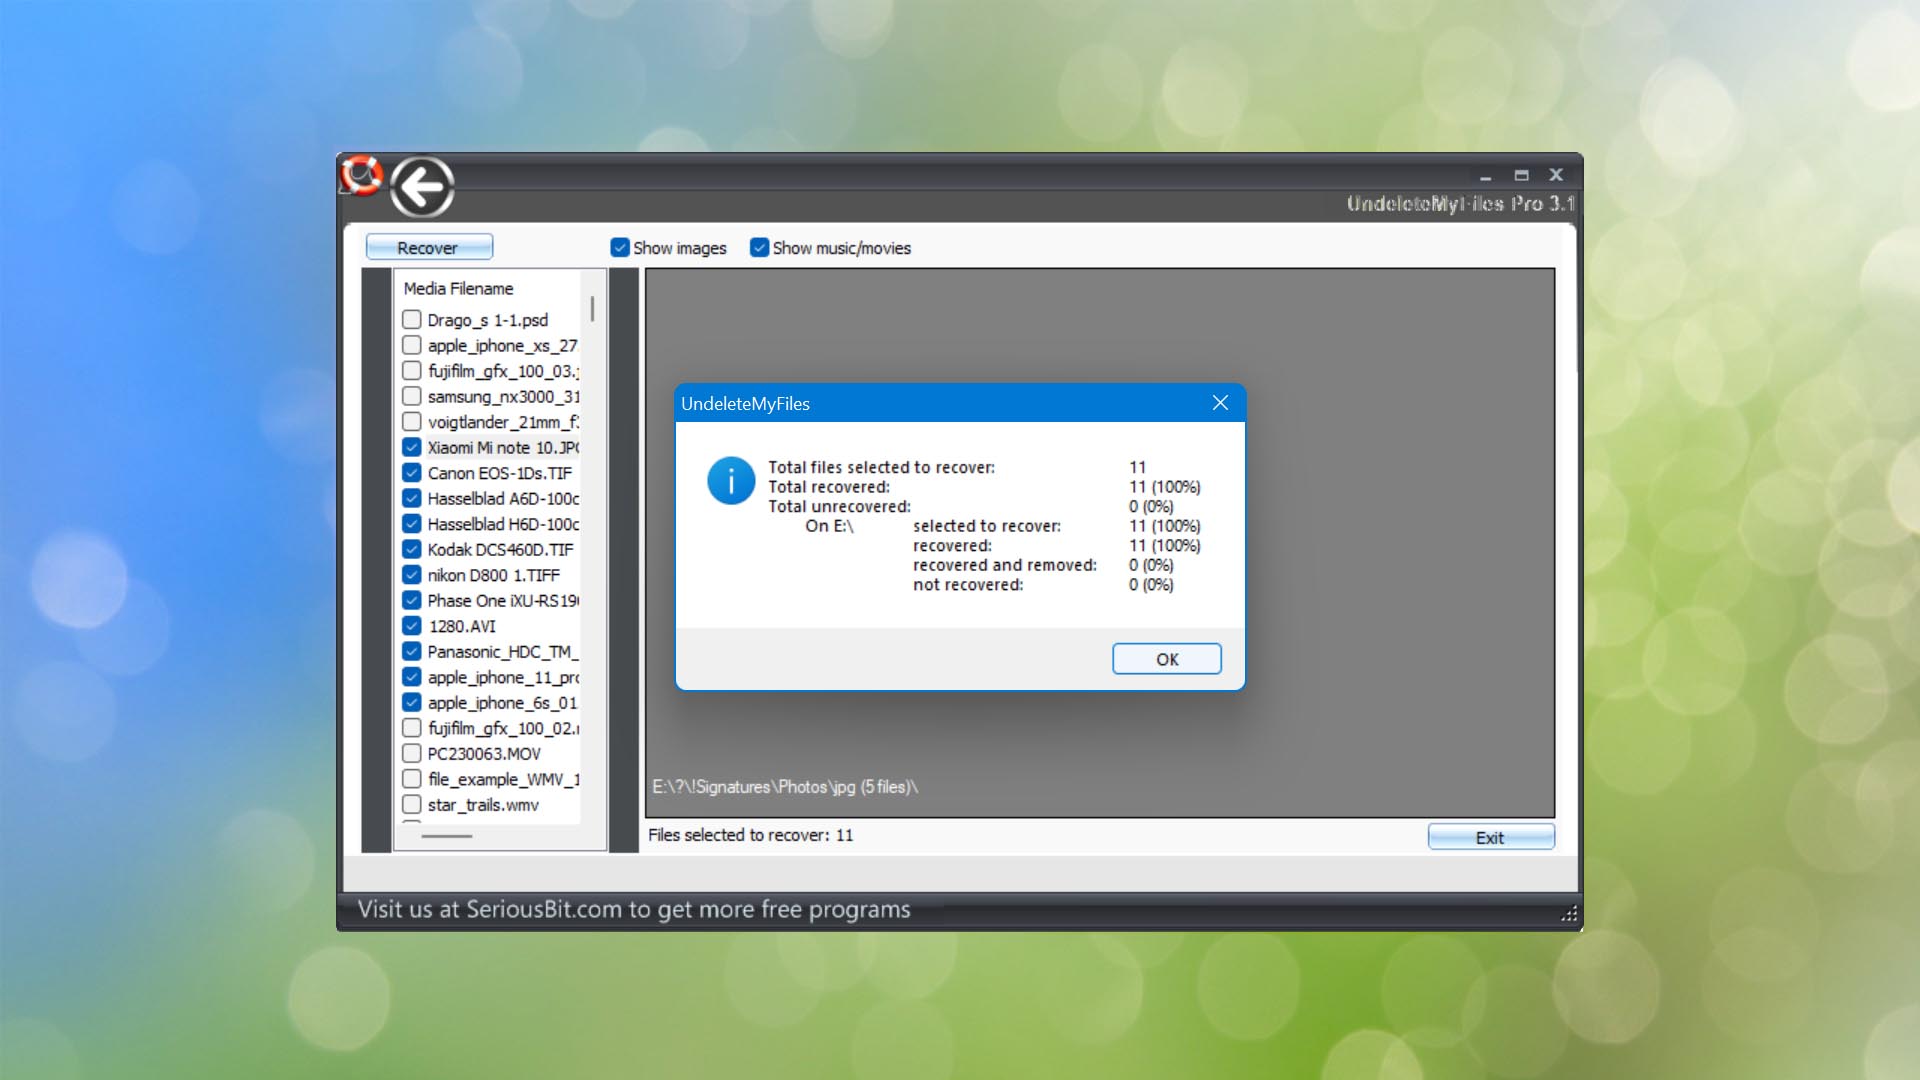Uncheck the apple_iphone_6s_01 checkbox

click(411, 702)
